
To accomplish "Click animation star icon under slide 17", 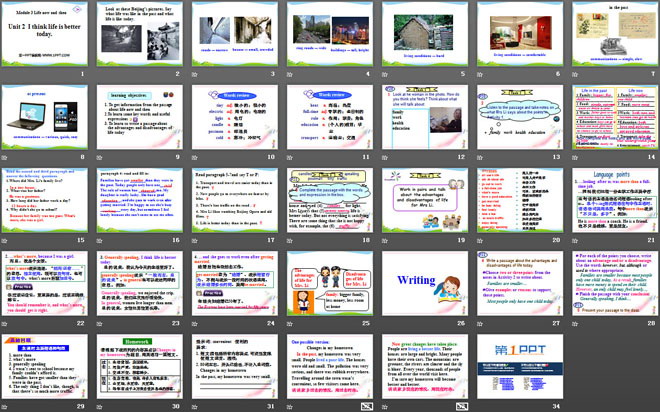I will [194, 241].
